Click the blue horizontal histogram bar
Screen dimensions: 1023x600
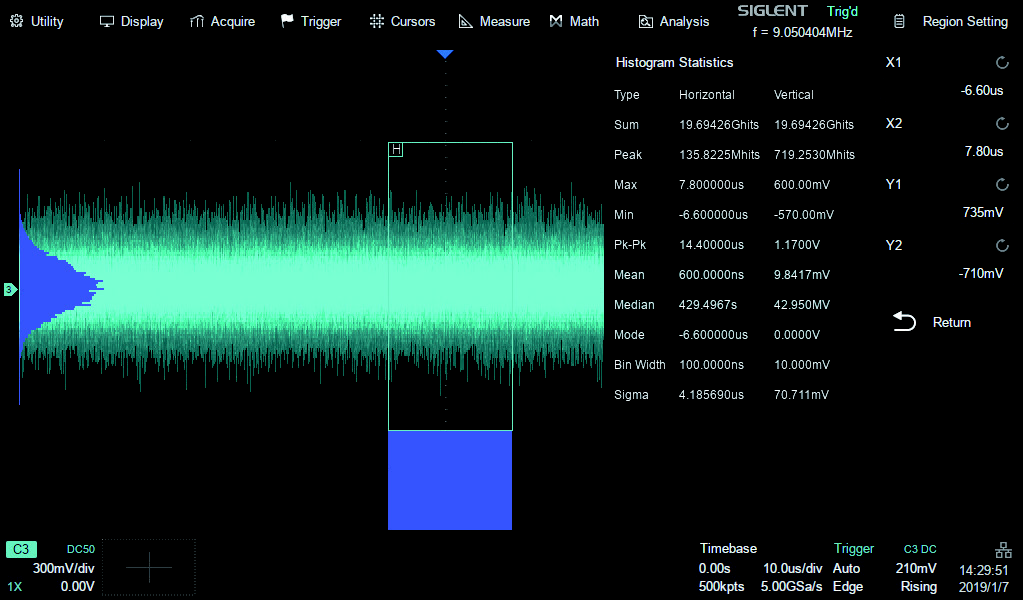(x=450, y=480)
